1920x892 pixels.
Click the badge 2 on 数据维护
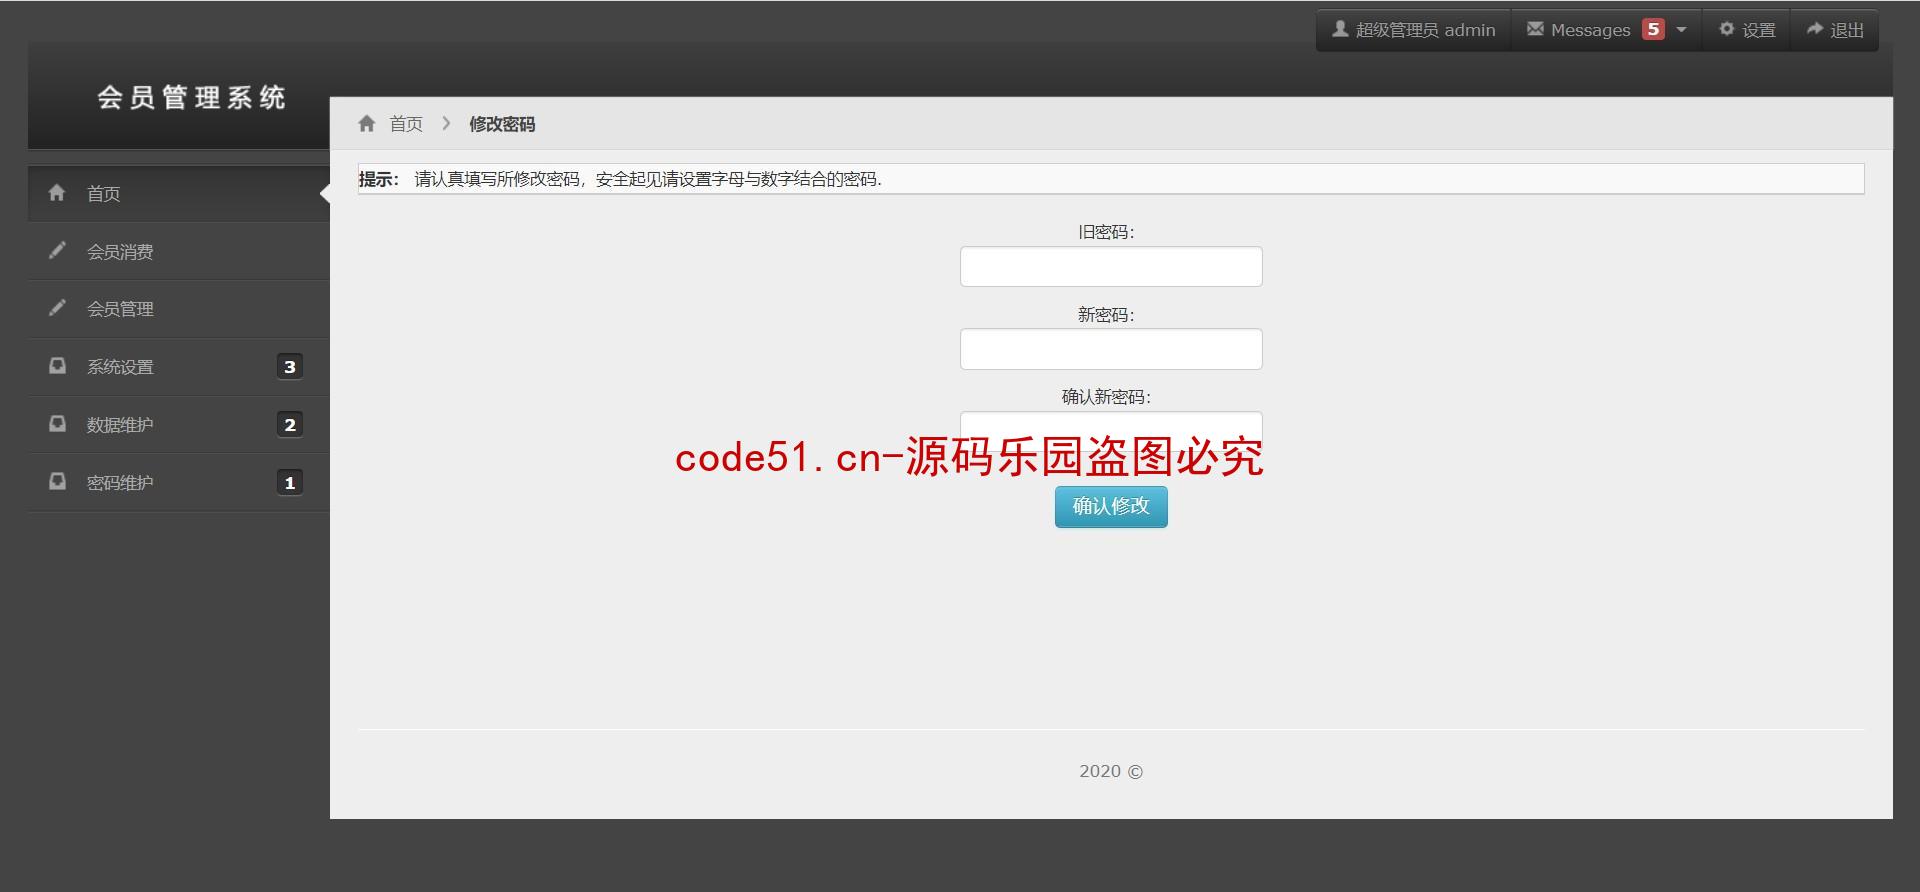coord(290,425)
